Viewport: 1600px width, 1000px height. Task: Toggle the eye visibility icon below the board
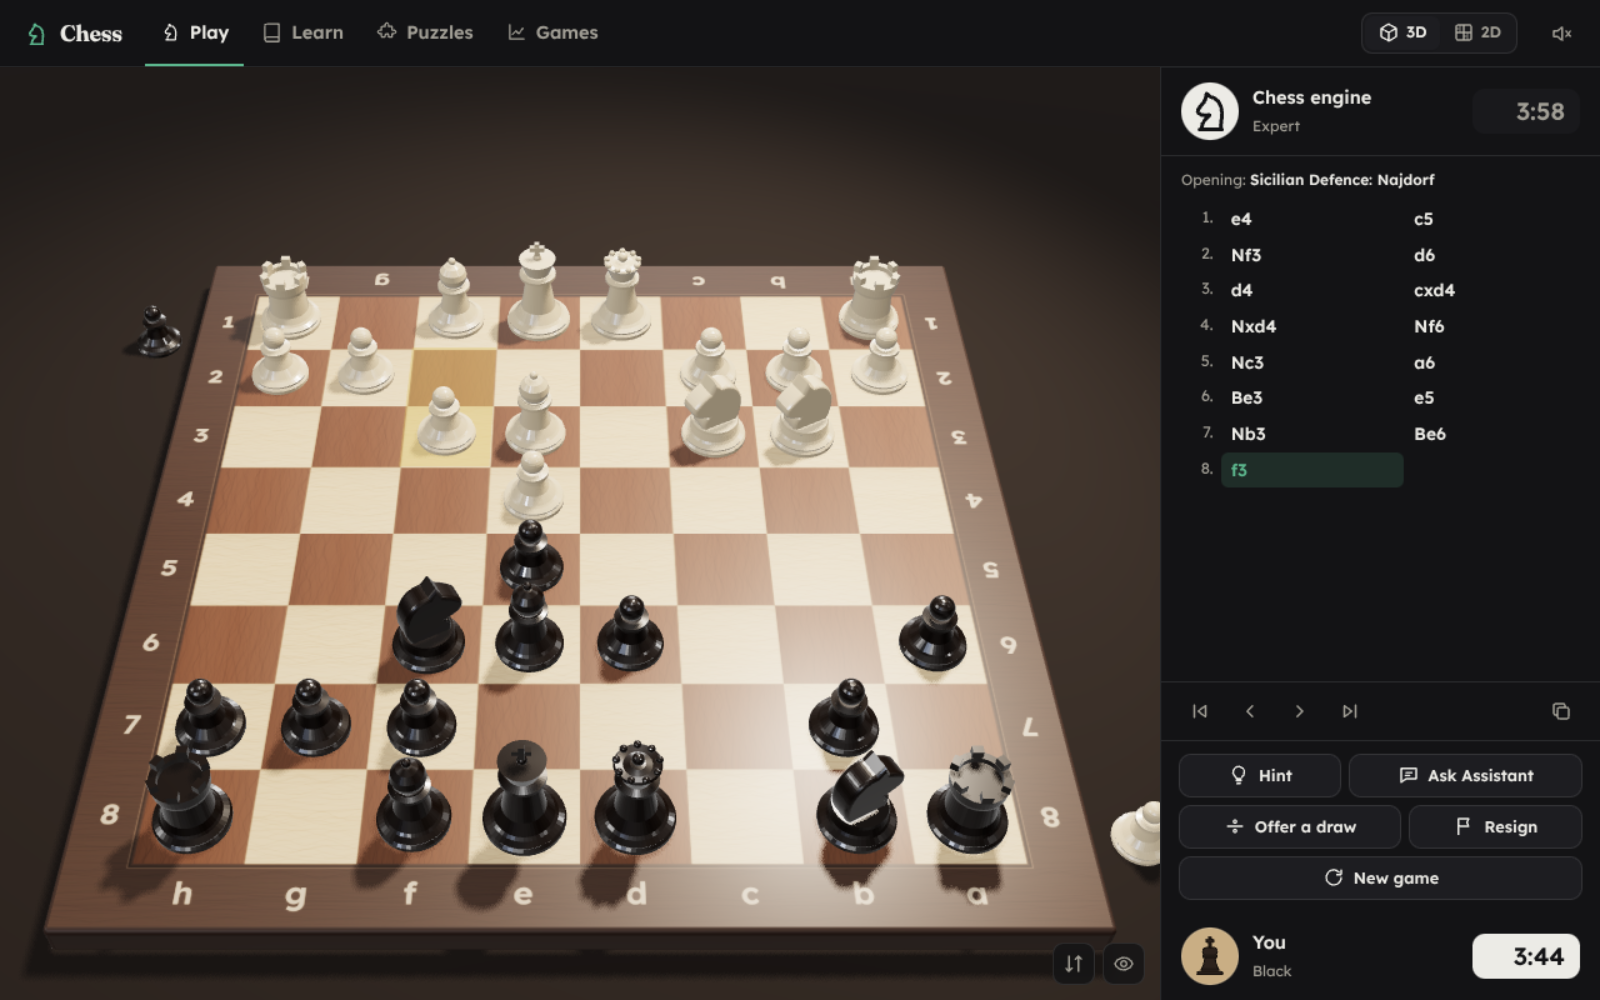coord(1124,964)
